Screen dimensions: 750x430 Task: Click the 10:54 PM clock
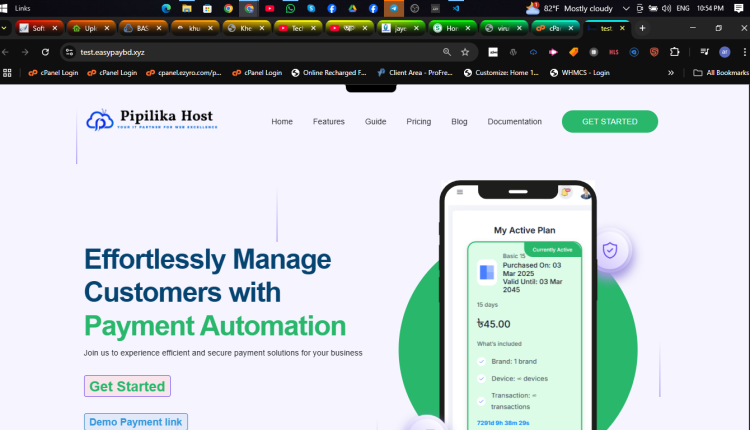[x=710, y=8]
